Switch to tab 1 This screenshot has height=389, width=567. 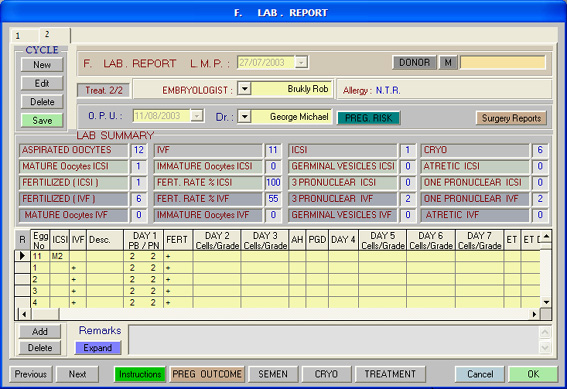pyautogui.click(x=25, y=36)
